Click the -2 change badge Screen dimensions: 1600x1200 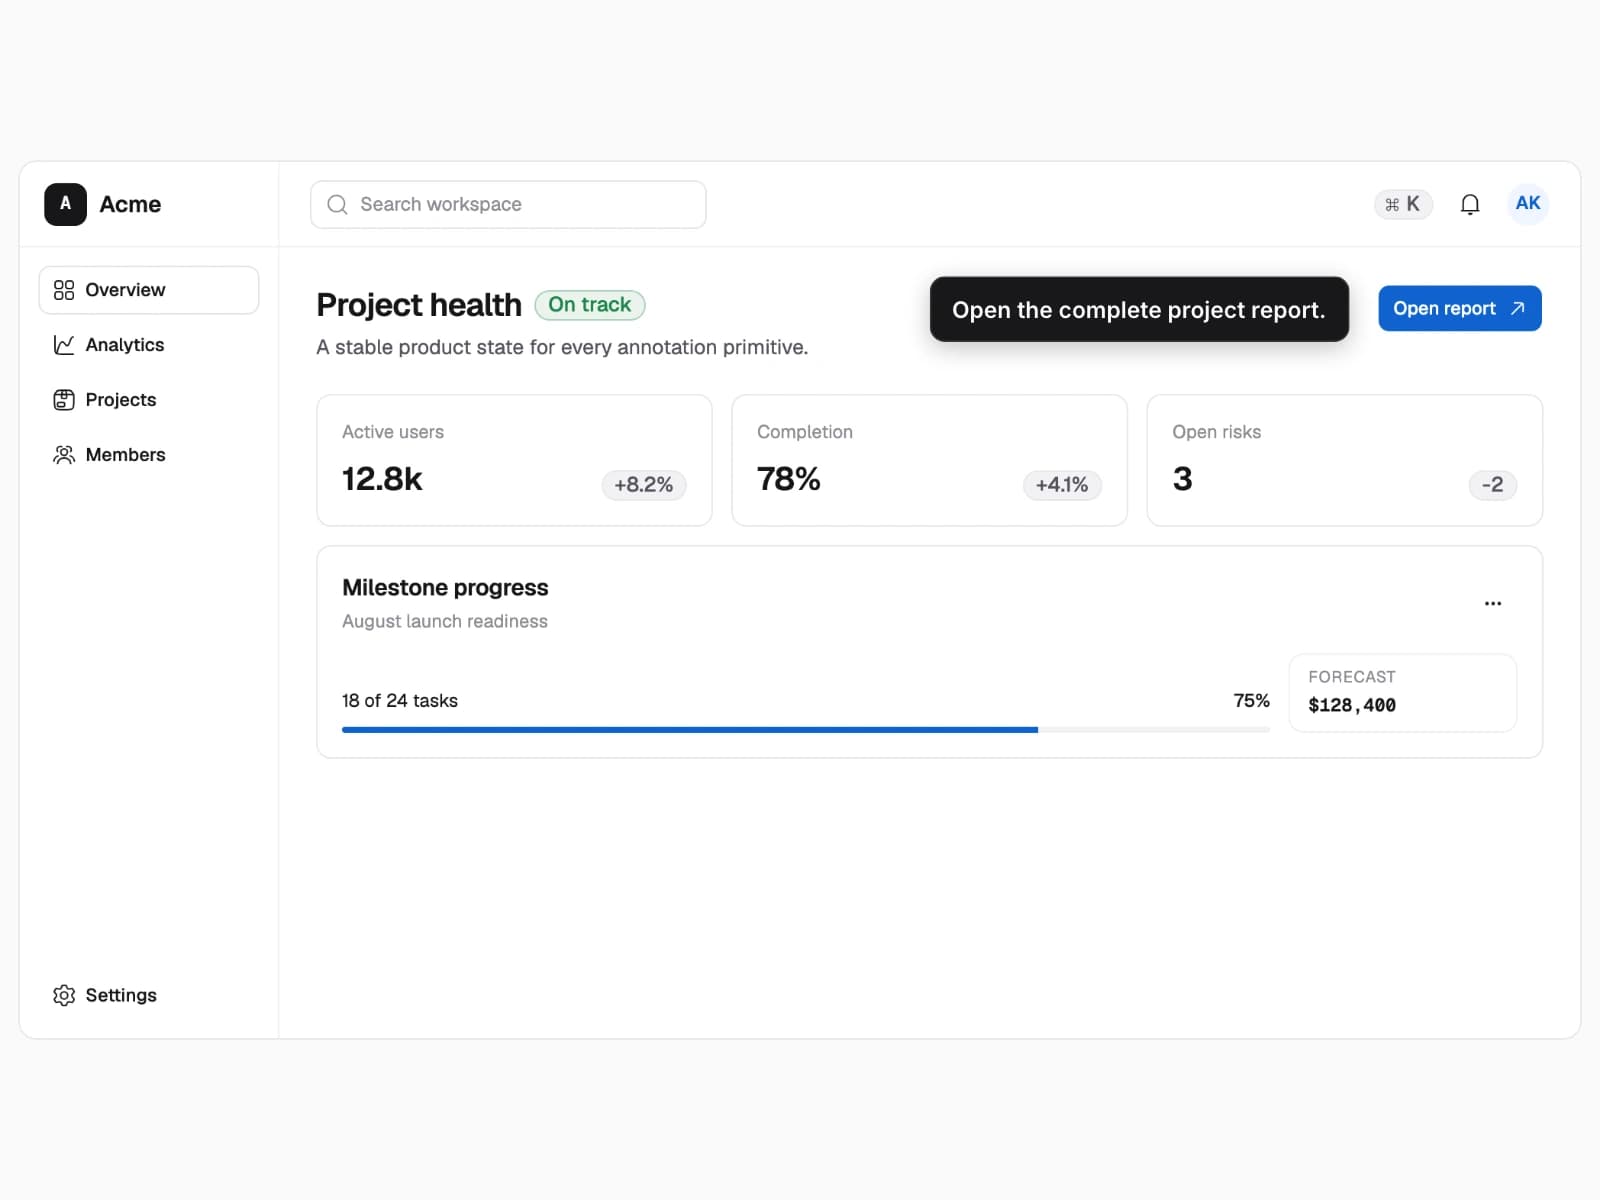(1493, 485)
